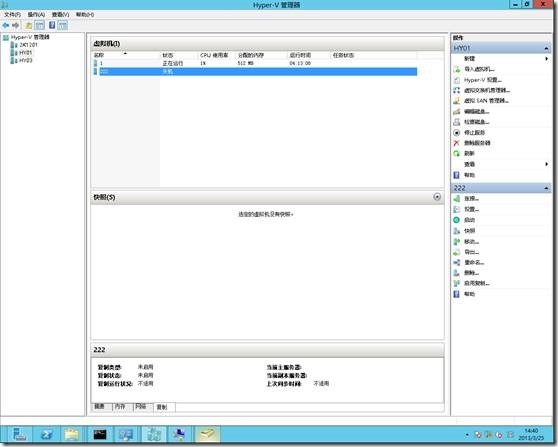Click the yellow up-folder toolbar icon
This screenshot has width=558, height=447.
(28, 25)
